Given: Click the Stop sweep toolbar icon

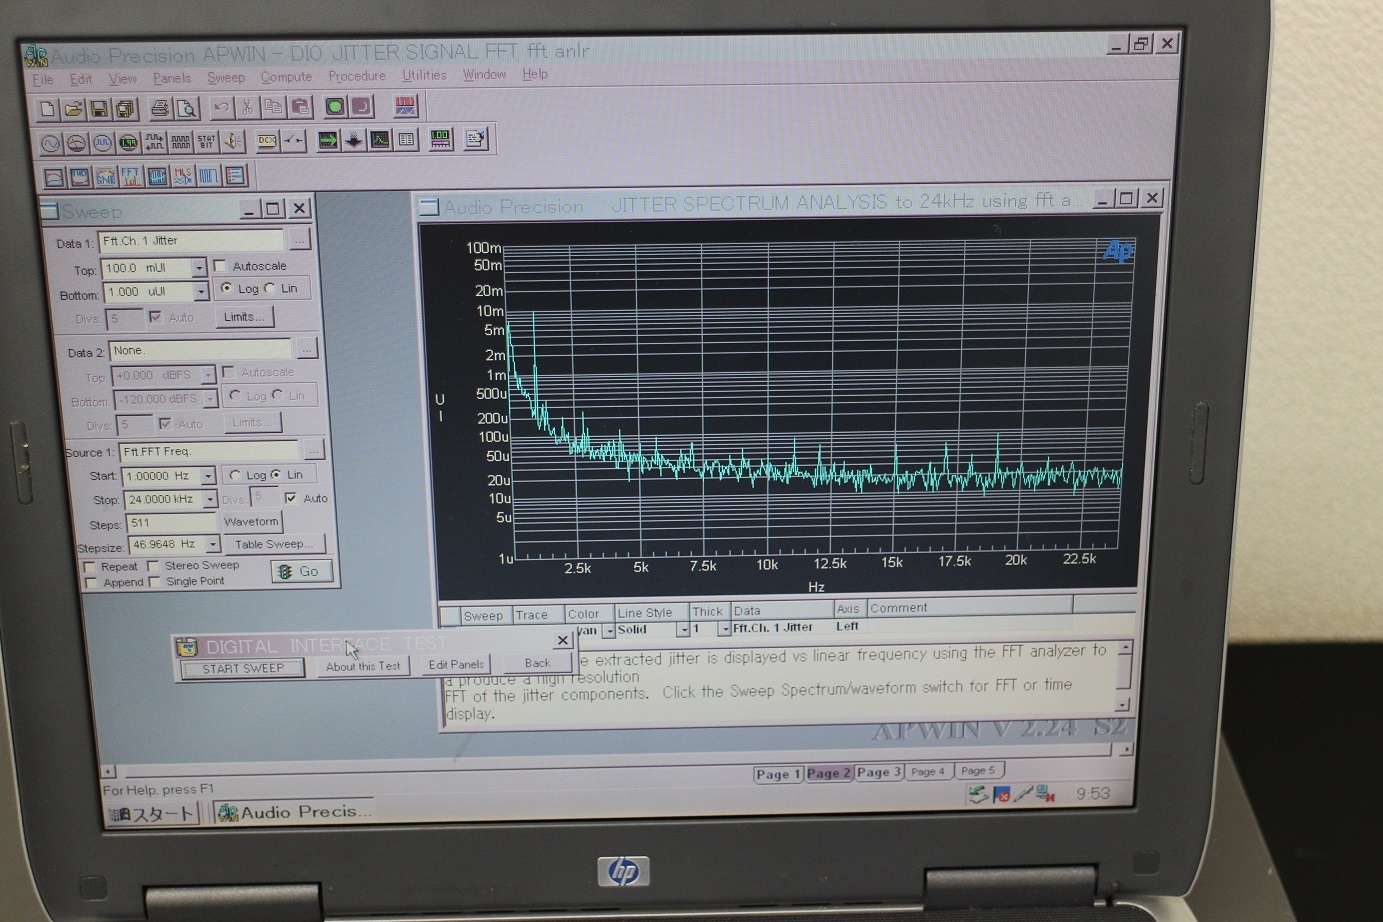Looking at the screenshot, I should (x=361, y=106).
